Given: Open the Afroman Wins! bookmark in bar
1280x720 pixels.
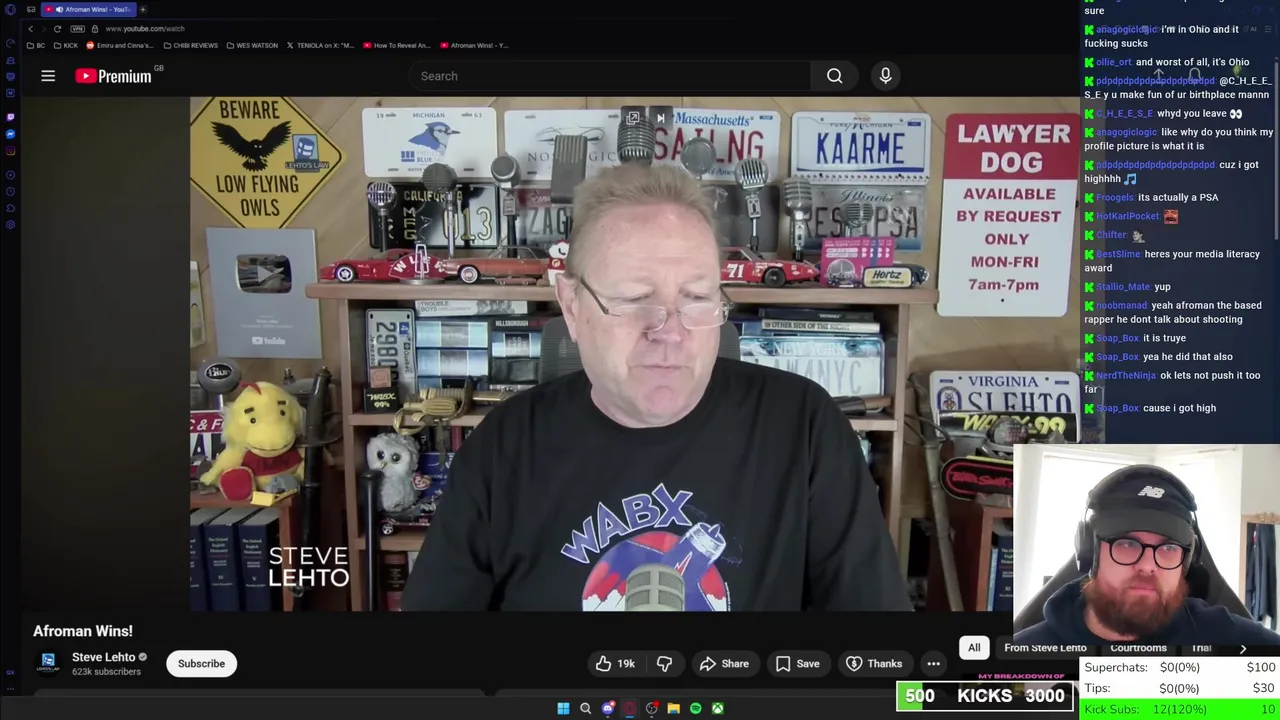Looking at the screenshot, I should 474,45.
